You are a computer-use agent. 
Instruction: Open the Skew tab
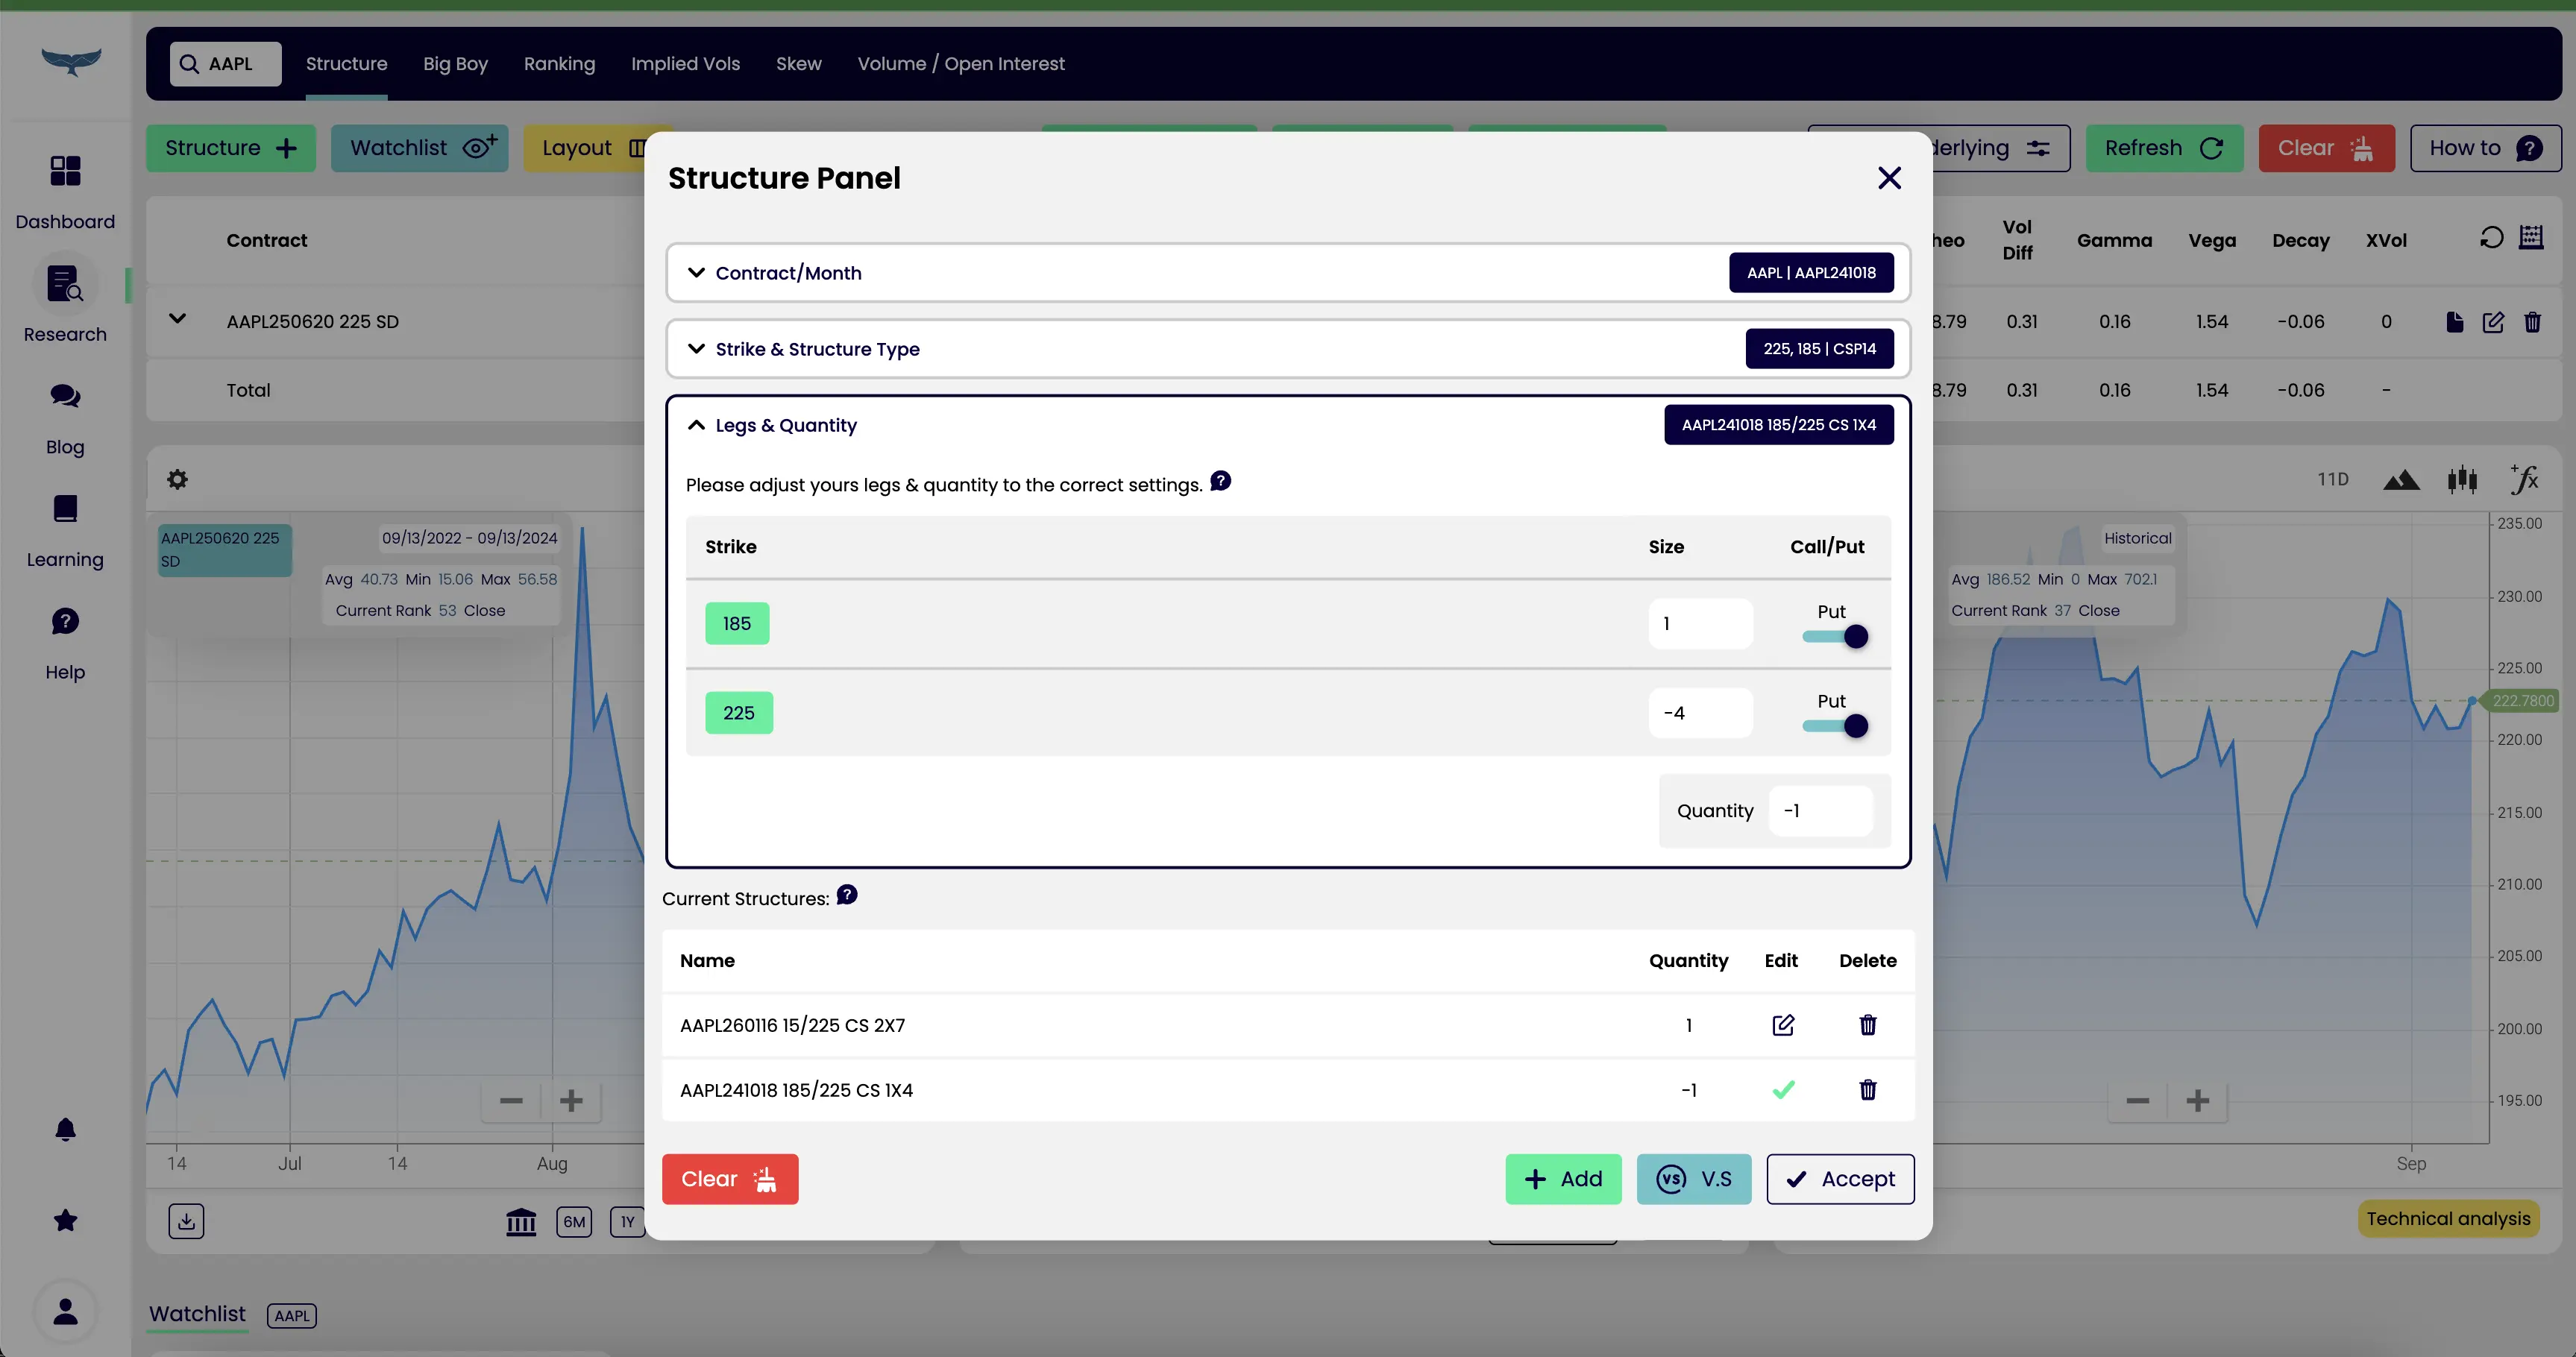click(x=798, y=64)
